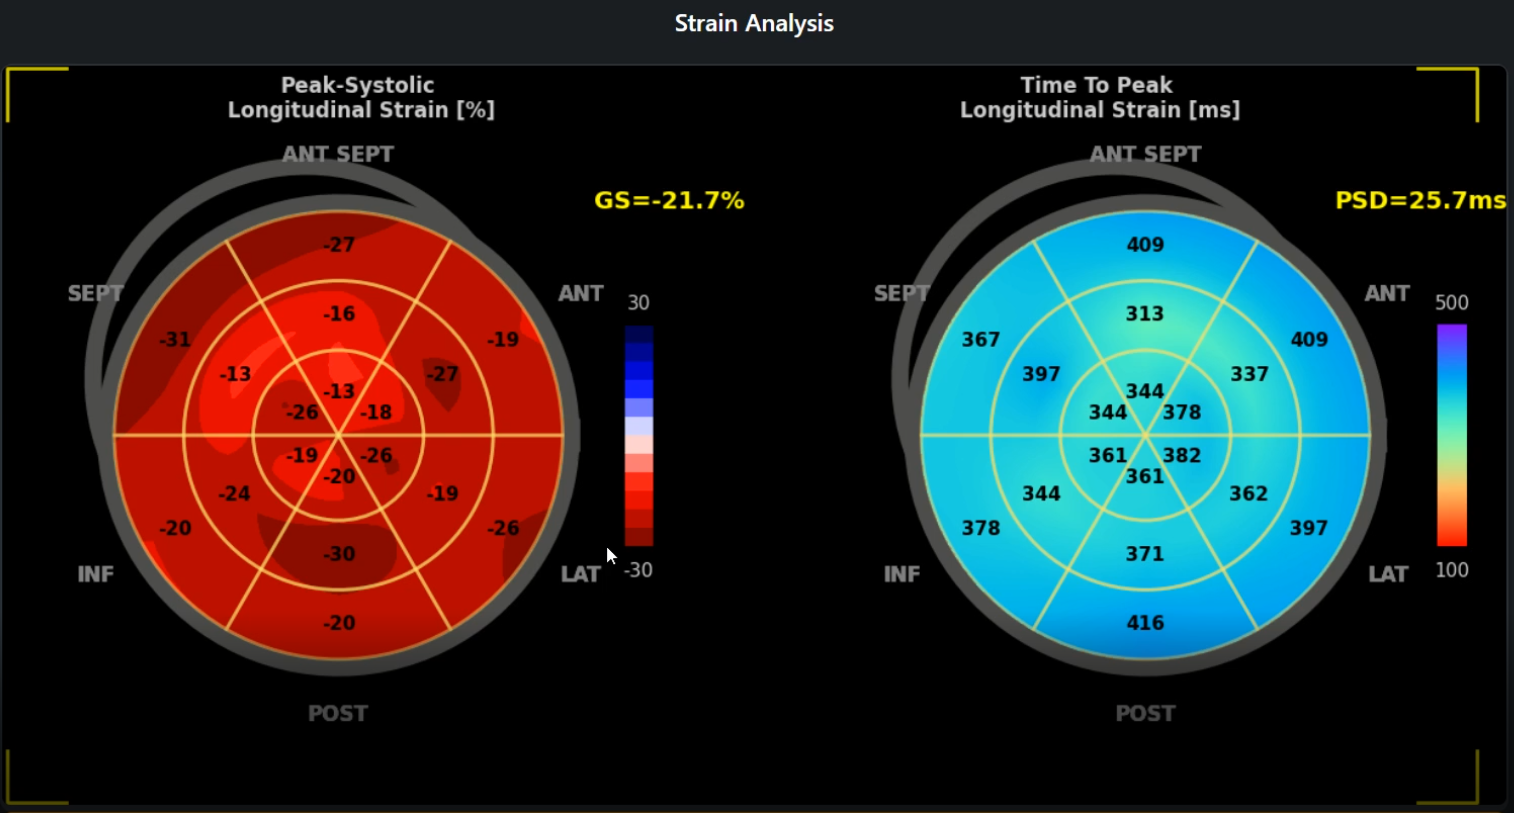Click the GS=-21.7% global strain value

coord(669,201)
